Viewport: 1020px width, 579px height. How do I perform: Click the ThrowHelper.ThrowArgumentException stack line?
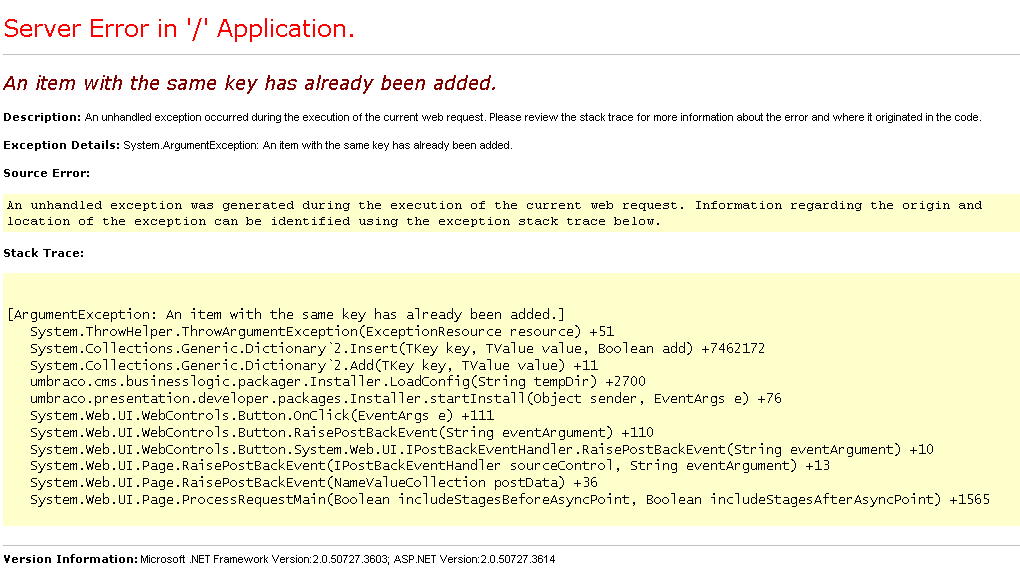tap(321, 331)
